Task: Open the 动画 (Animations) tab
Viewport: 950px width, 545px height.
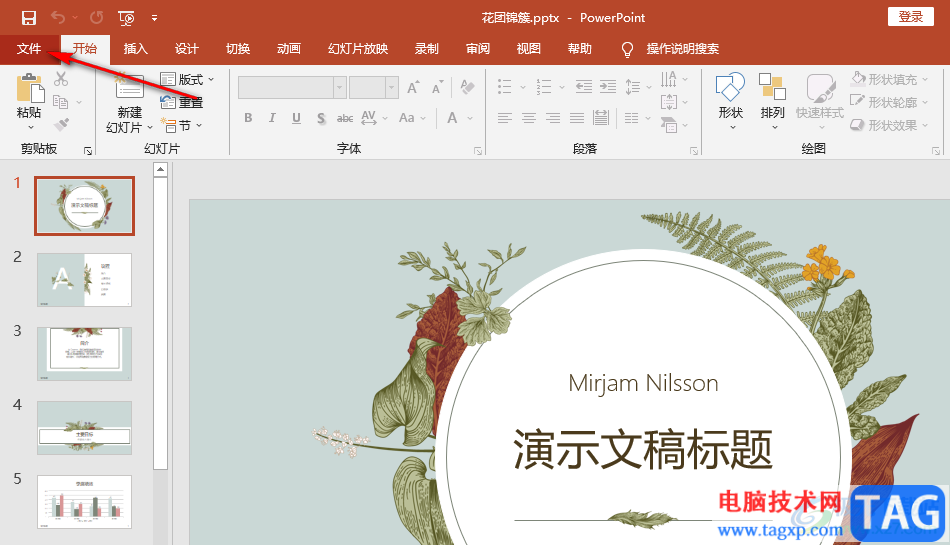Action: pos(288,49)
